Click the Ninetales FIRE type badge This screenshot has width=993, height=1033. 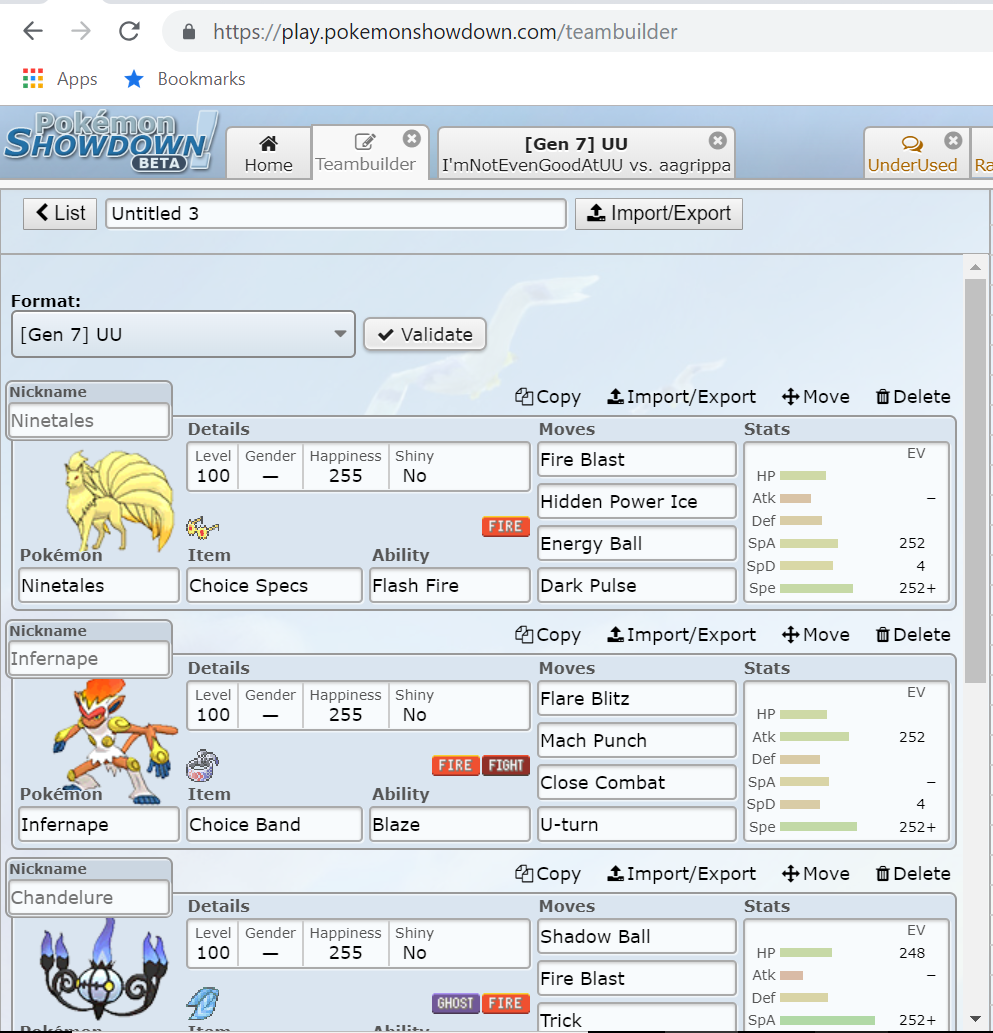pyautogui.click(x=505, y=526)
